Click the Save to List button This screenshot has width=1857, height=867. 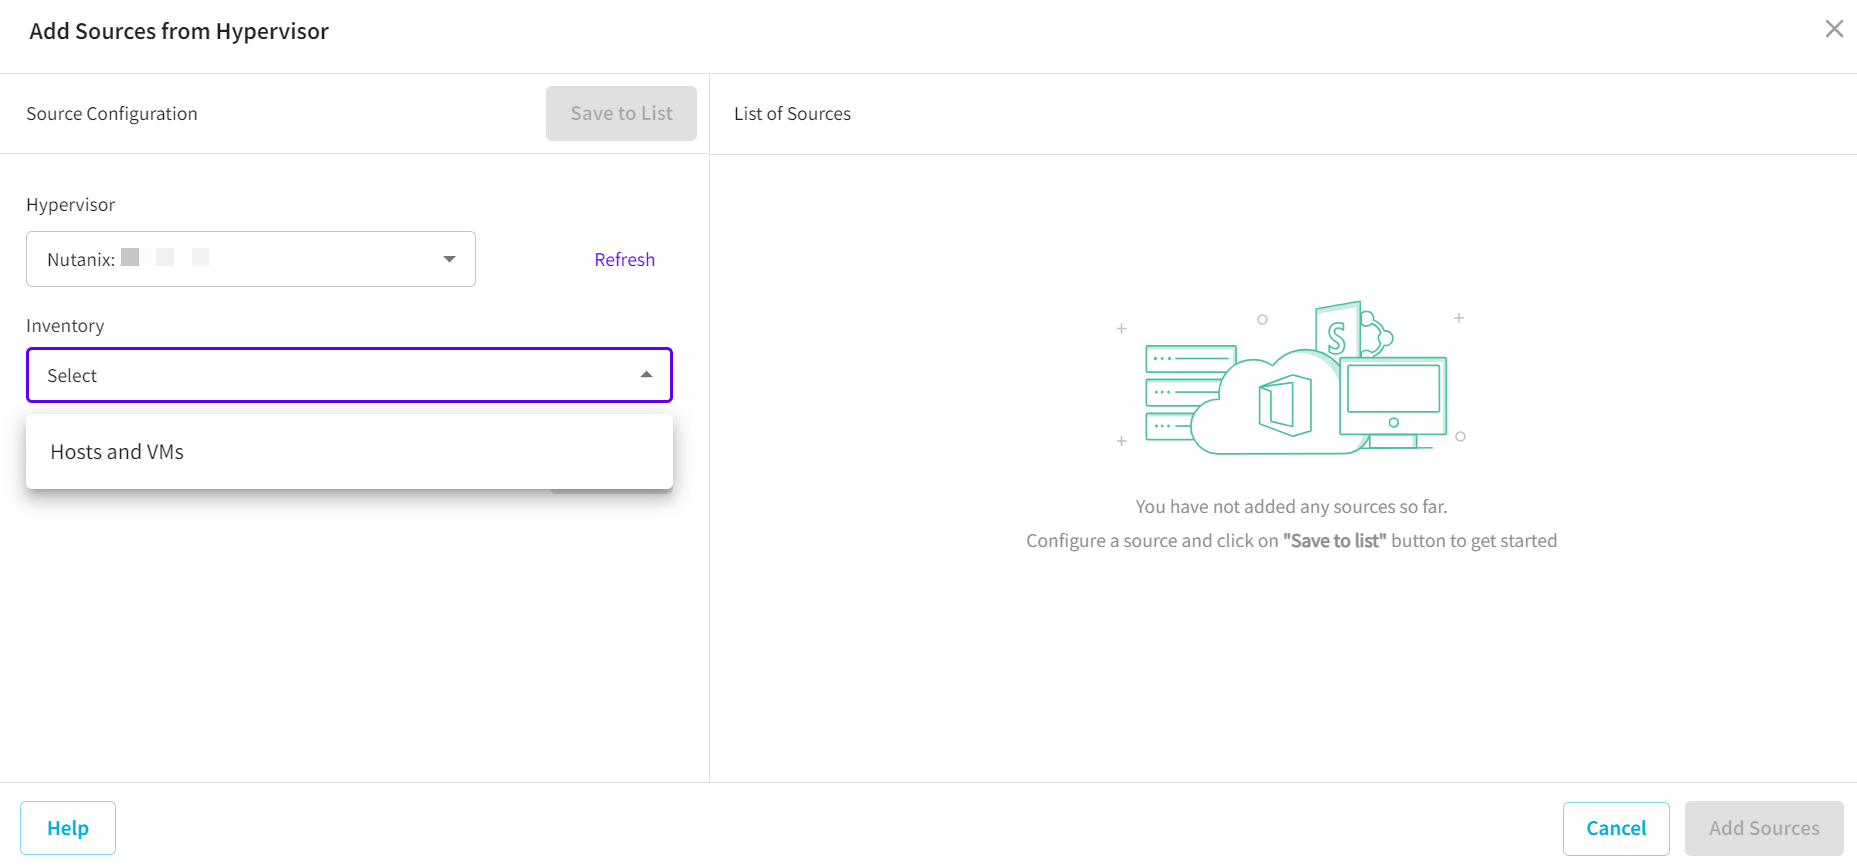point(621,113)
